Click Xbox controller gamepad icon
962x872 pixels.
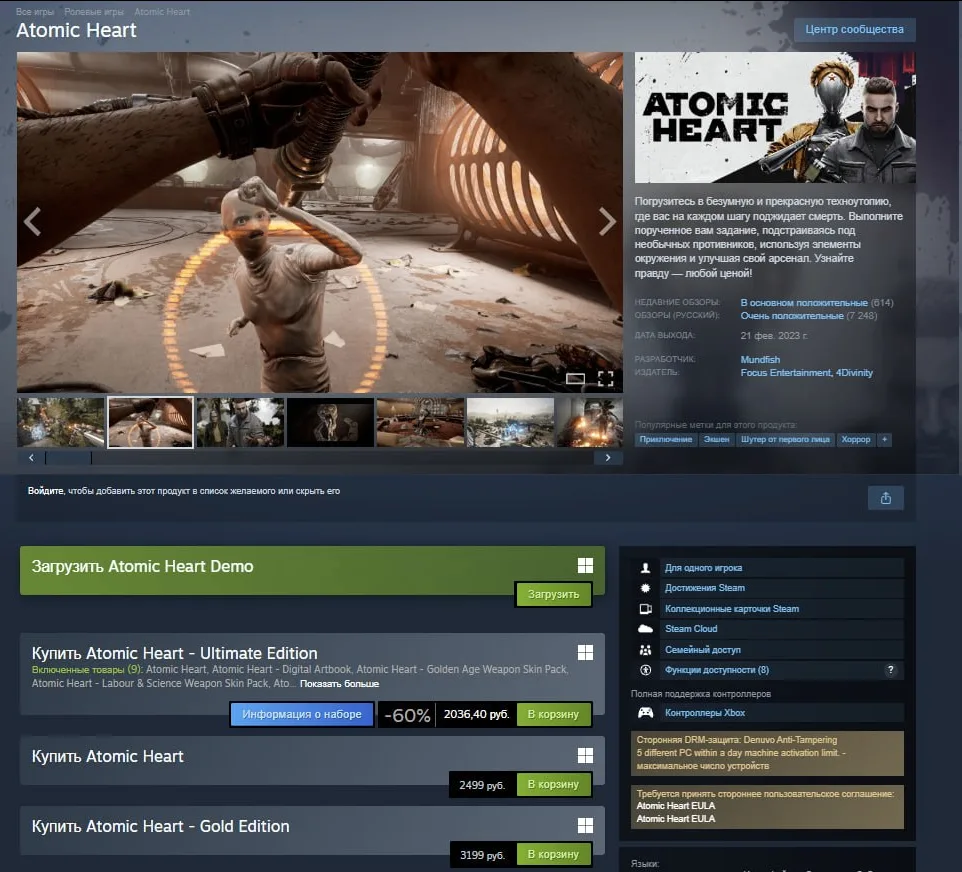click(645, 712)
